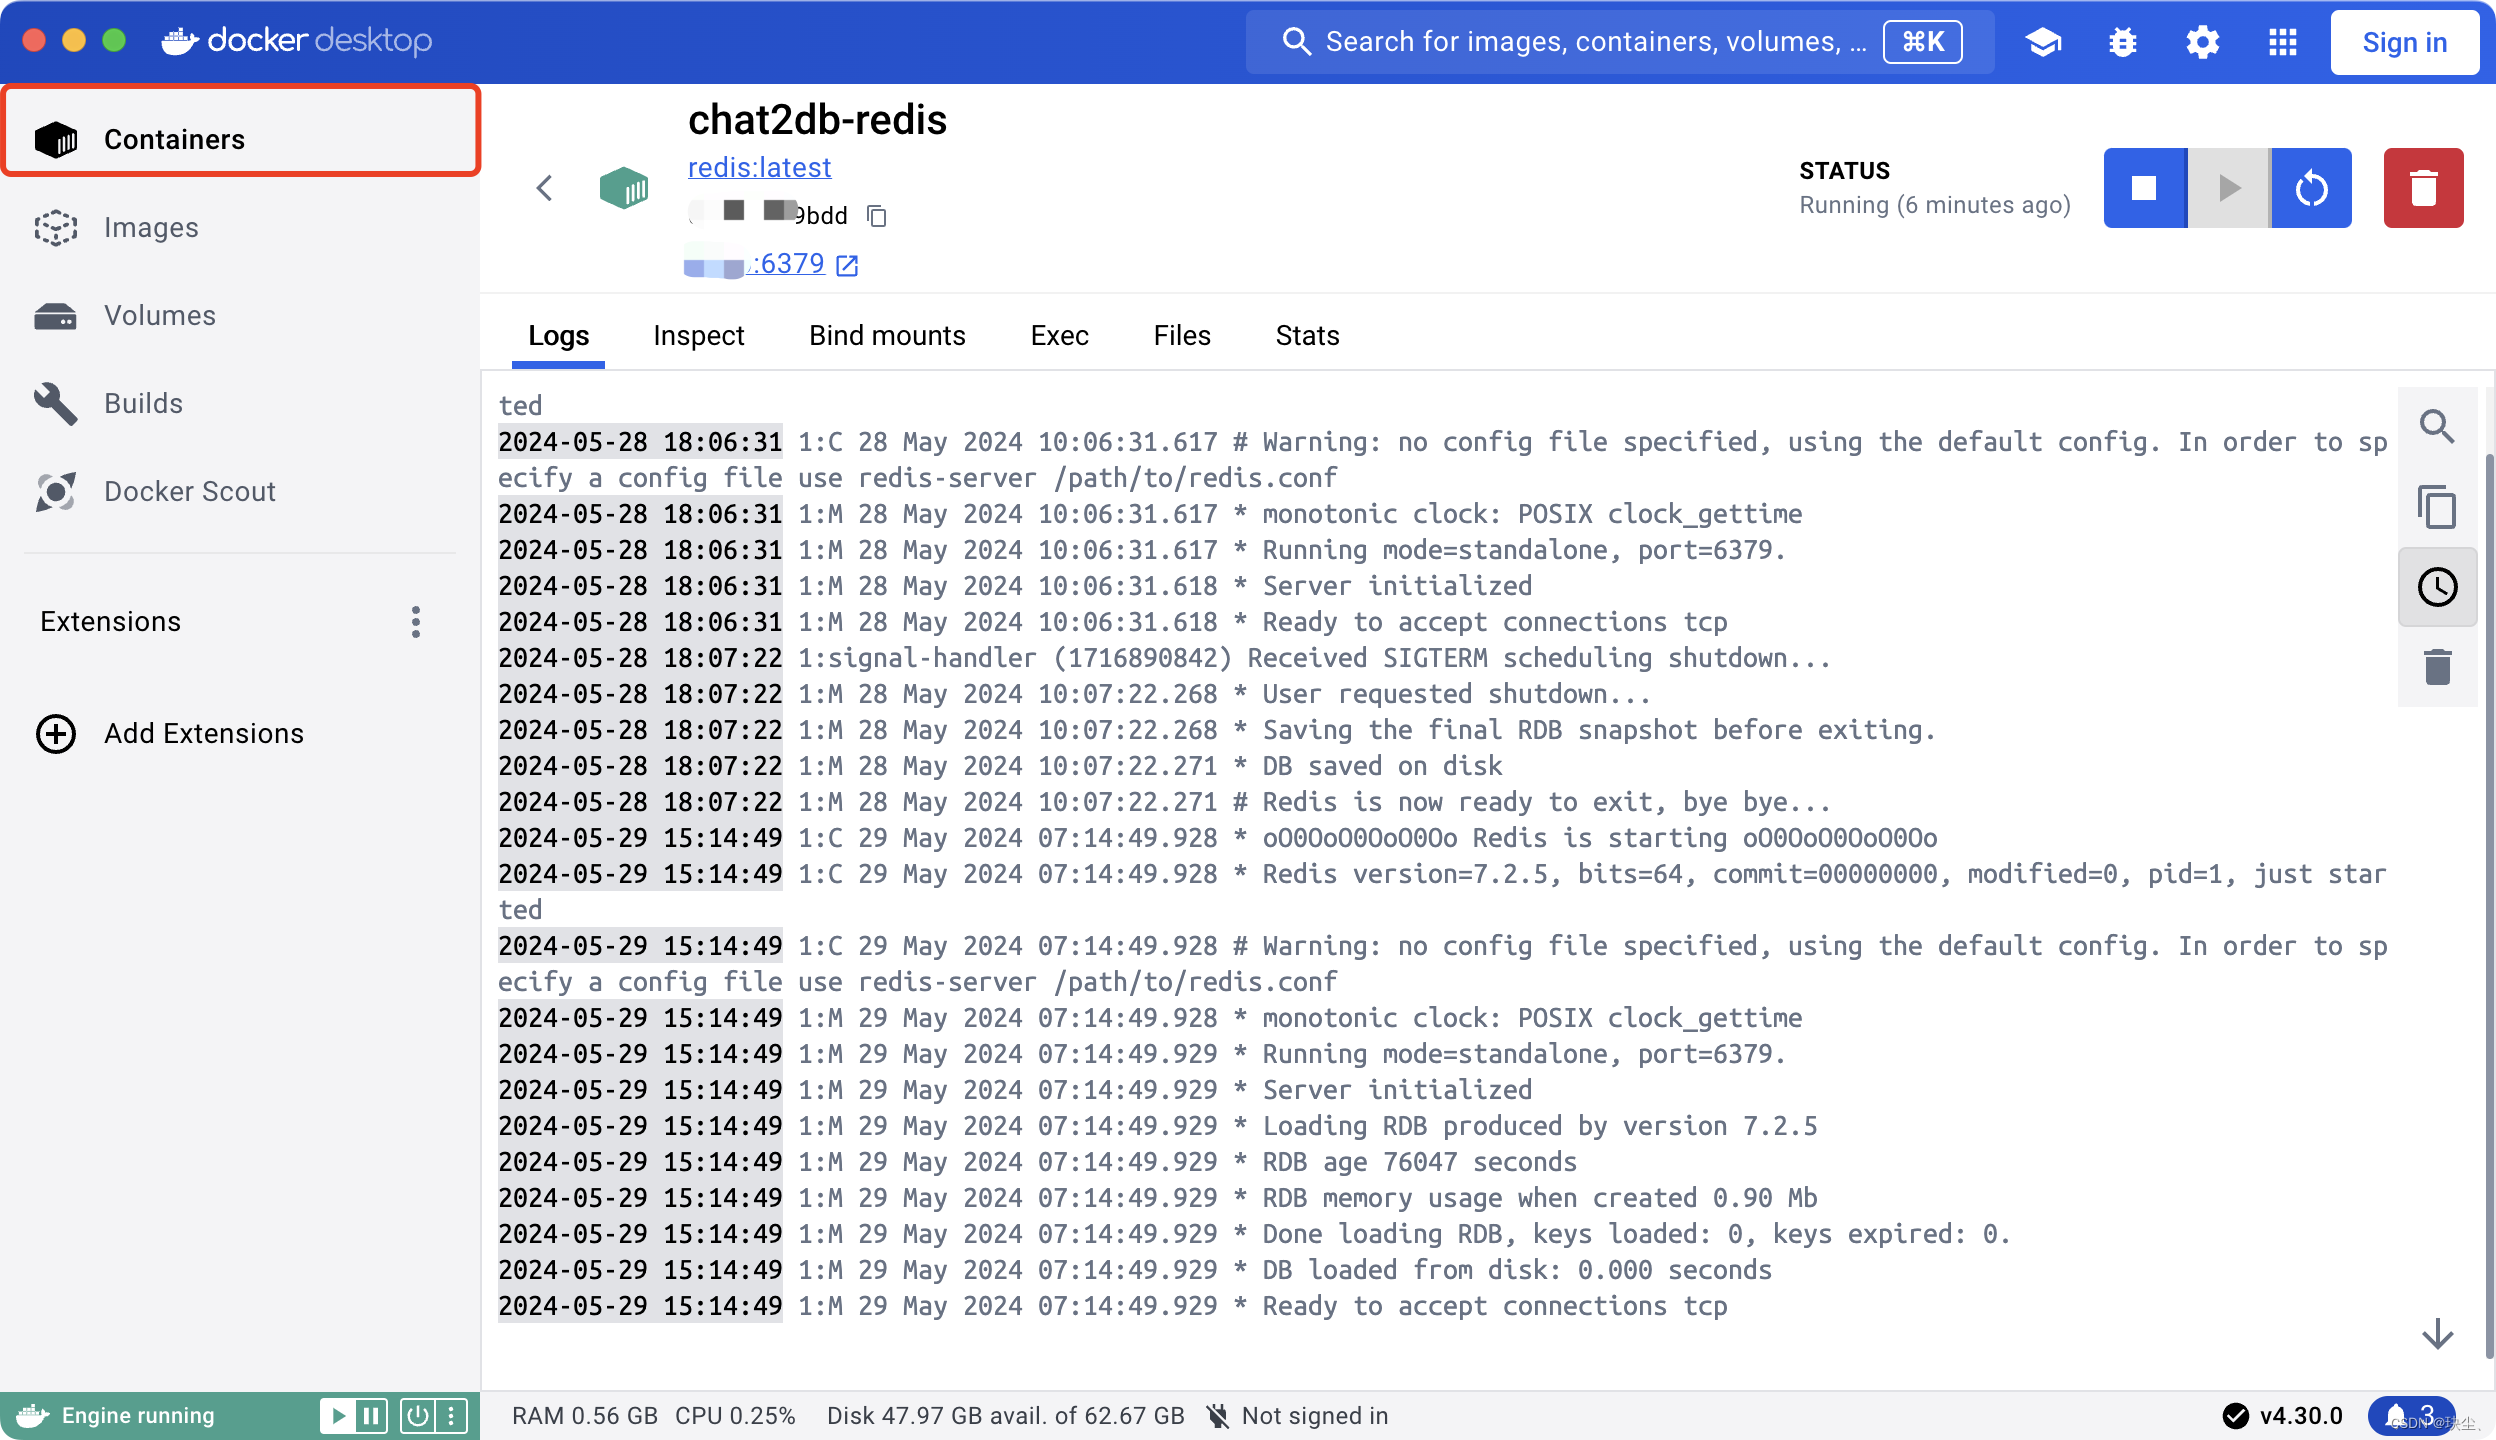Open the Images section

point(241,228)
